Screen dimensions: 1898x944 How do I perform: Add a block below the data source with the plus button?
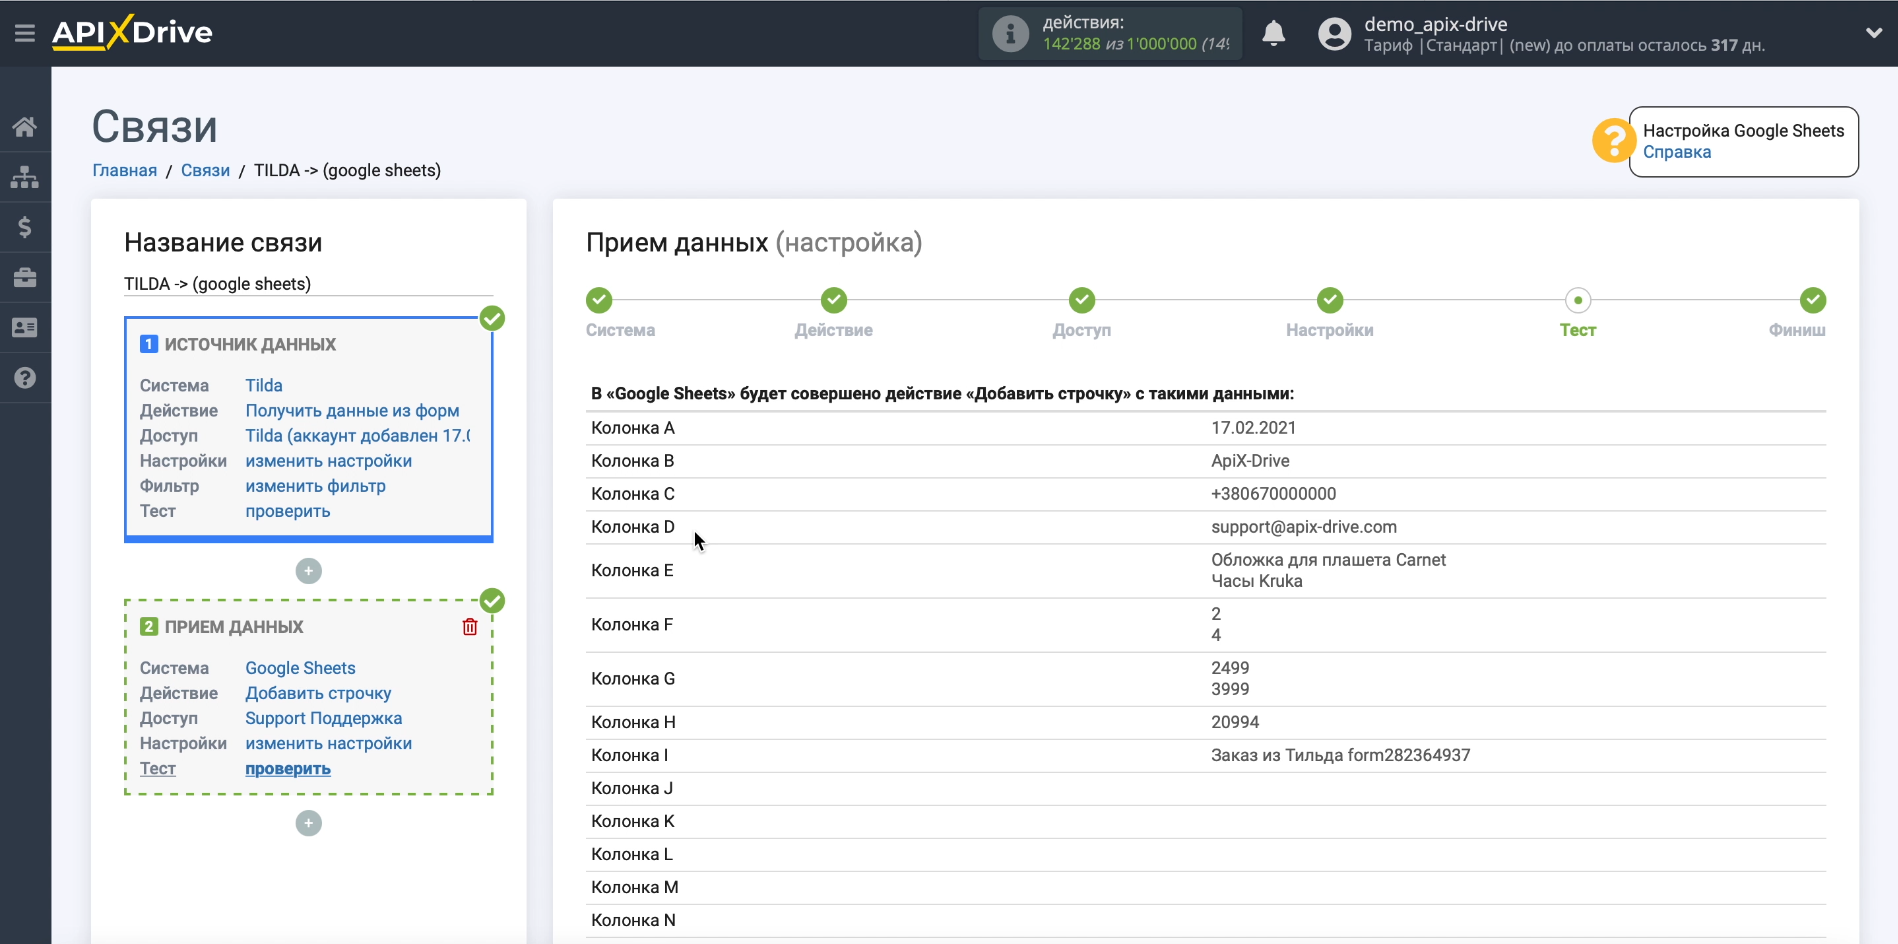309,571
